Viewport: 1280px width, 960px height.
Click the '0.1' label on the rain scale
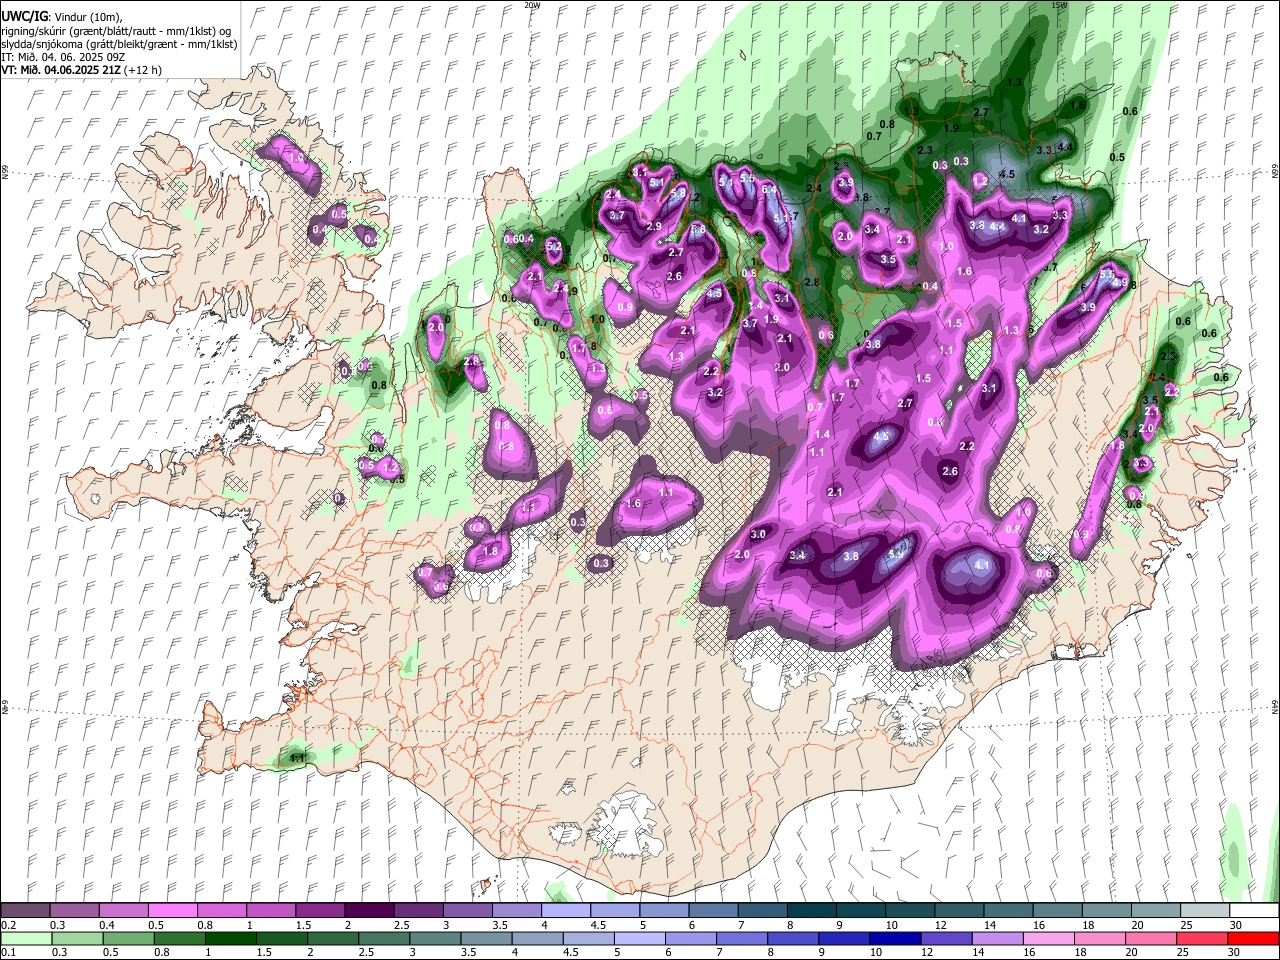click(8, 953)
